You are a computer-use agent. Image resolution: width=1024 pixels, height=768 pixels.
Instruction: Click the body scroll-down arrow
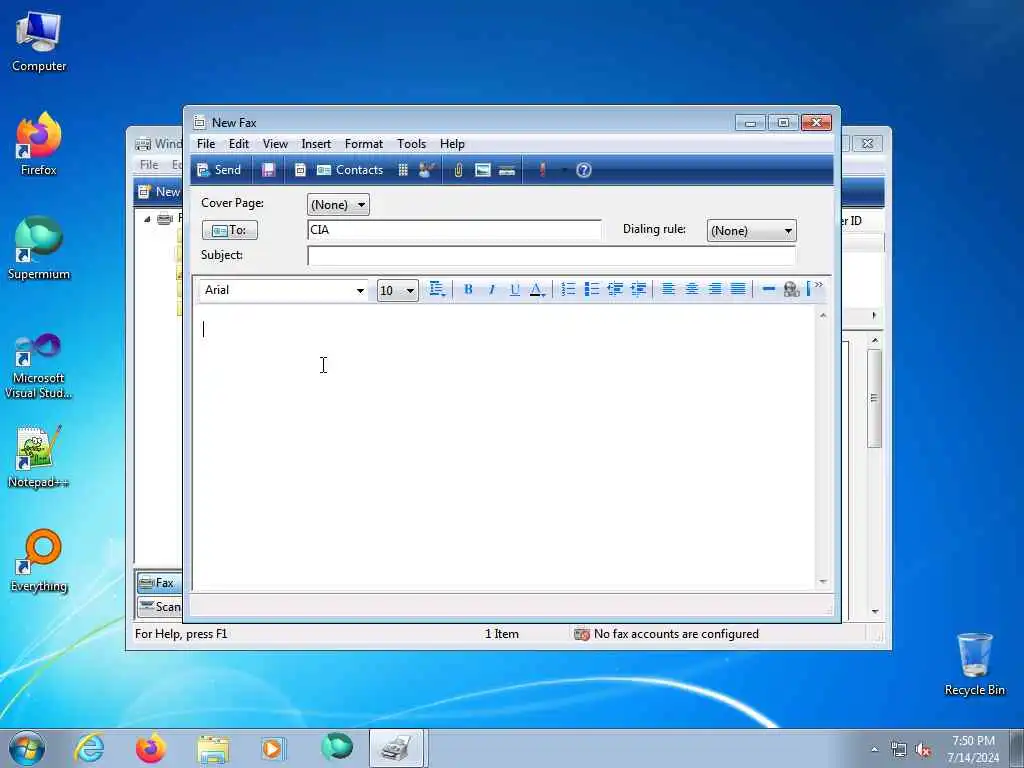823,581
